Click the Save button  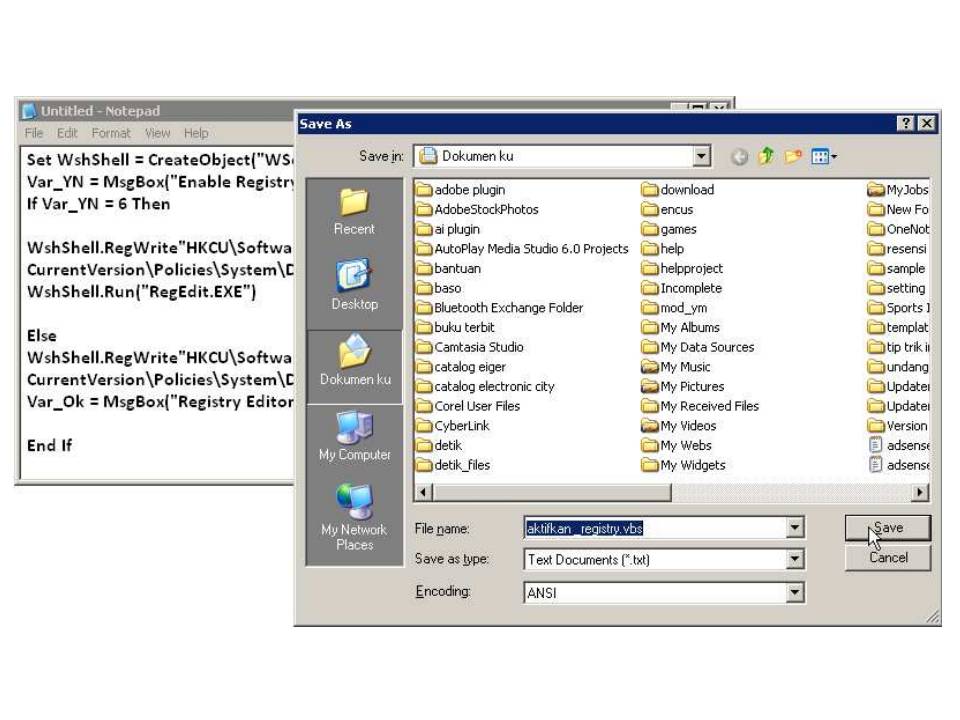[x=886, y=527]
